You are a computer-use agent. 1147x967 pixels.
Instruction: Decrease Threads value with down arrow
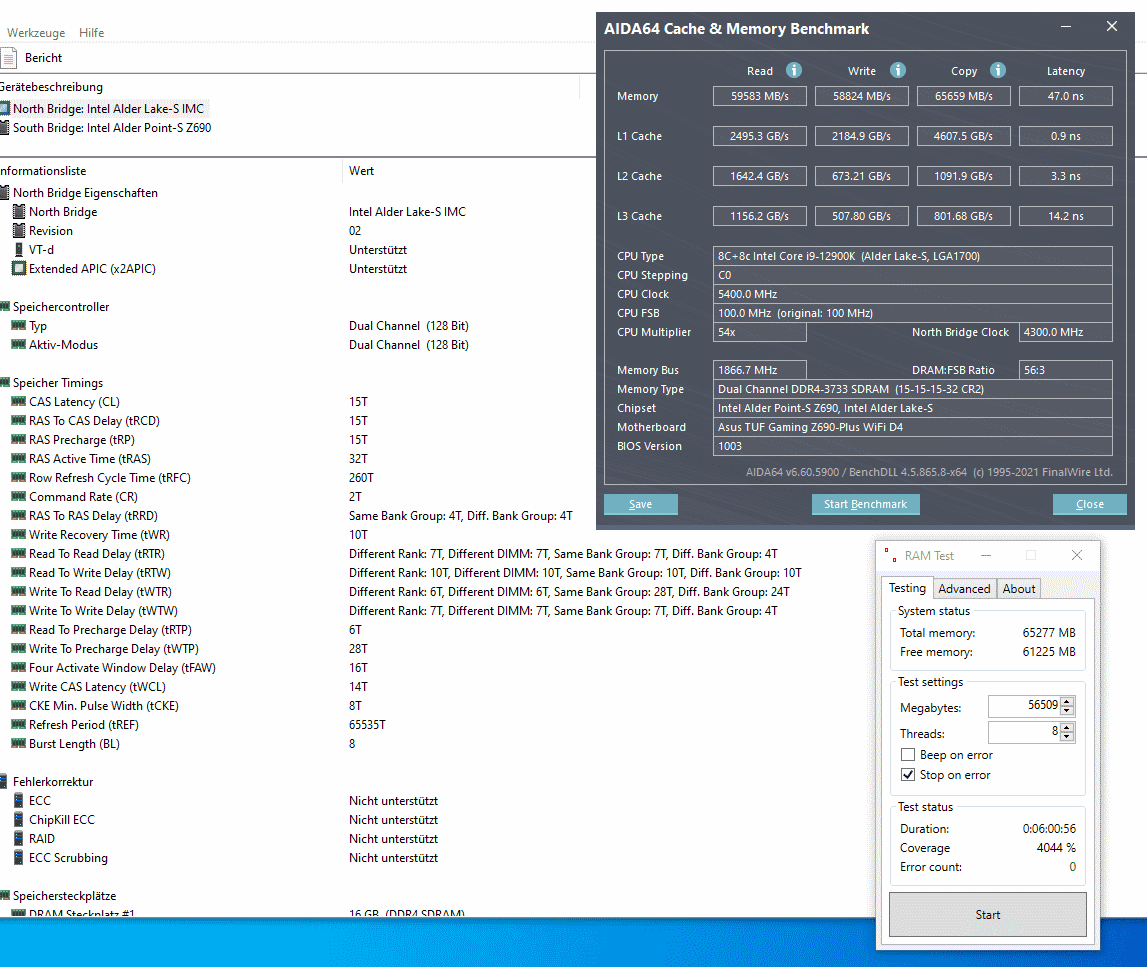[1067, 736]
